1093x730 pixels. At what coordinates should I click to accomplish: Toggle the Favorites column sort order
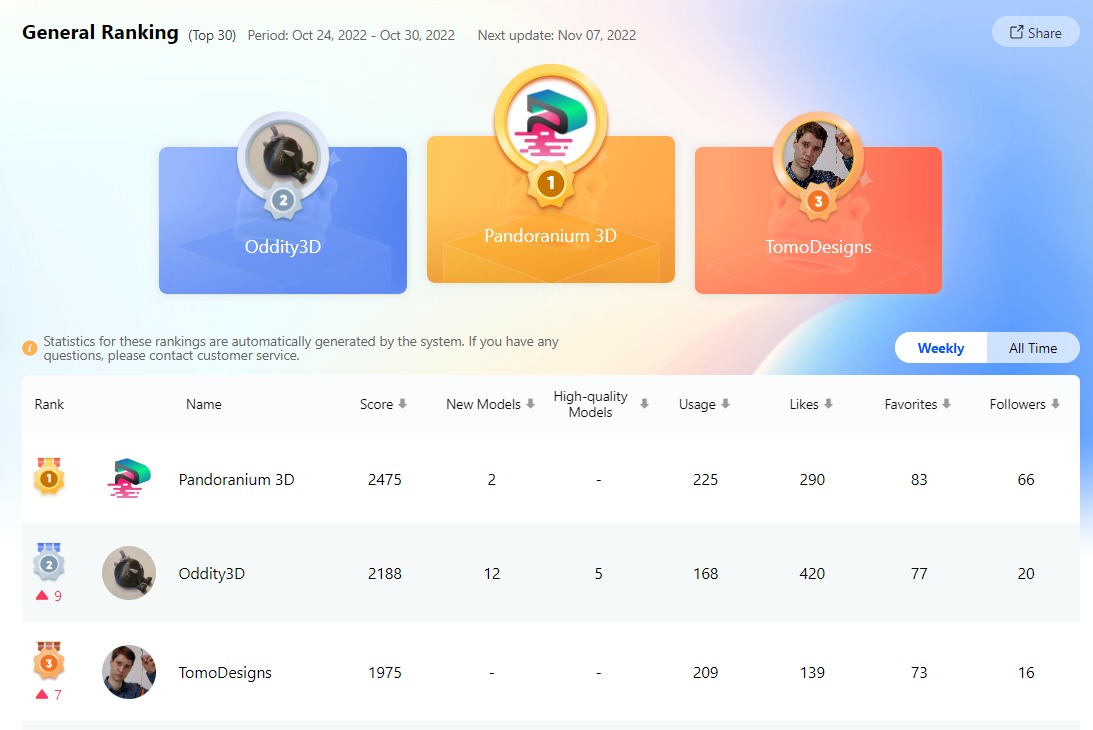[x=947, y=404]
